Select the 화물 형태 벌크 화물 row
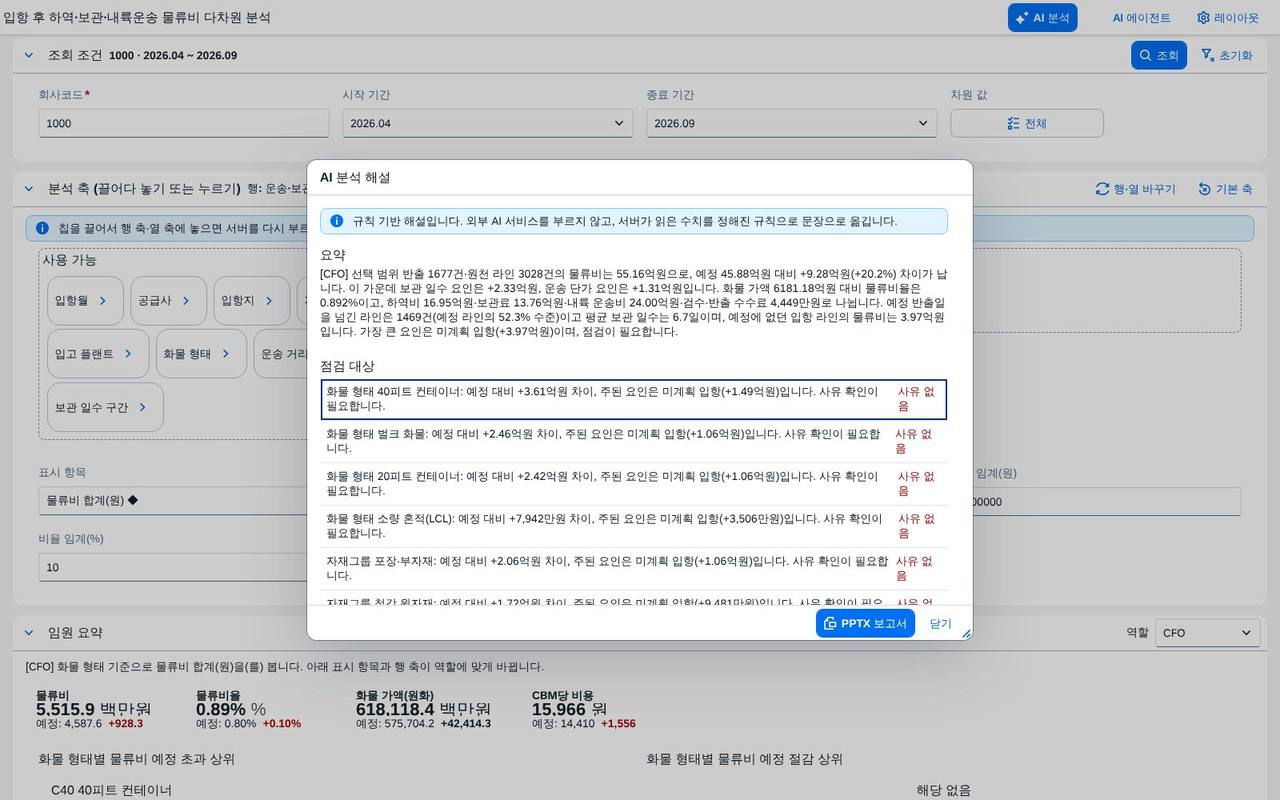 coord(634,441)
